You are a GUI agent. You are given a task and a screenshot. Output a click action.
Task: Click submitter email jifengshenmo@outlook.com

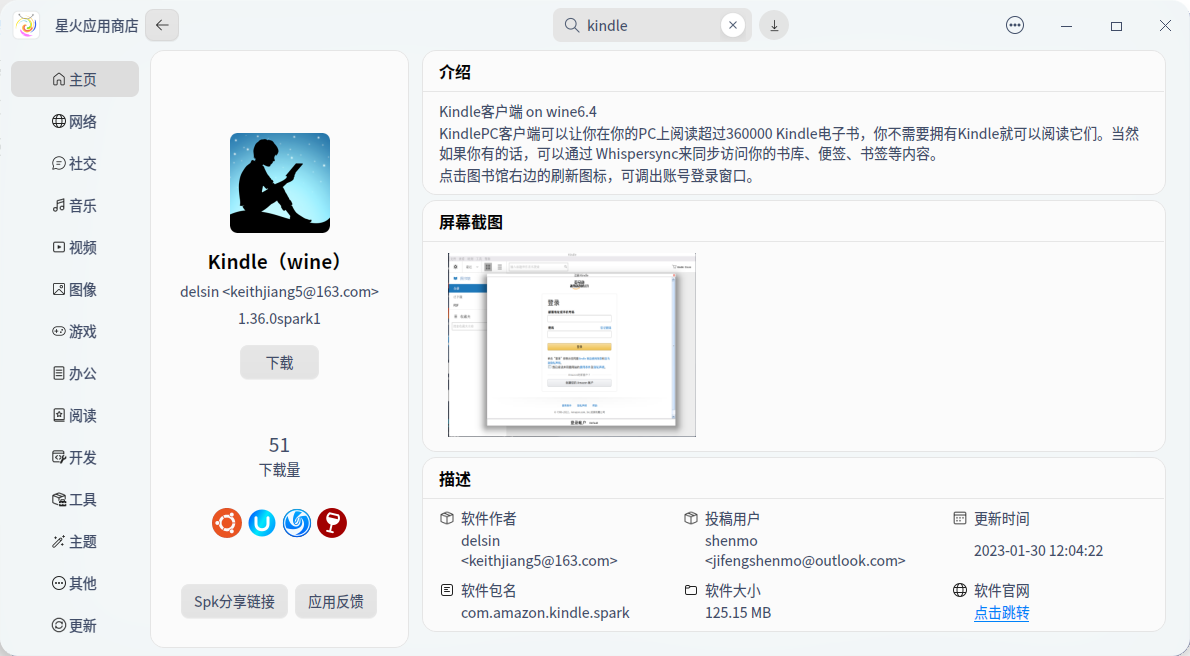[805, 560]
